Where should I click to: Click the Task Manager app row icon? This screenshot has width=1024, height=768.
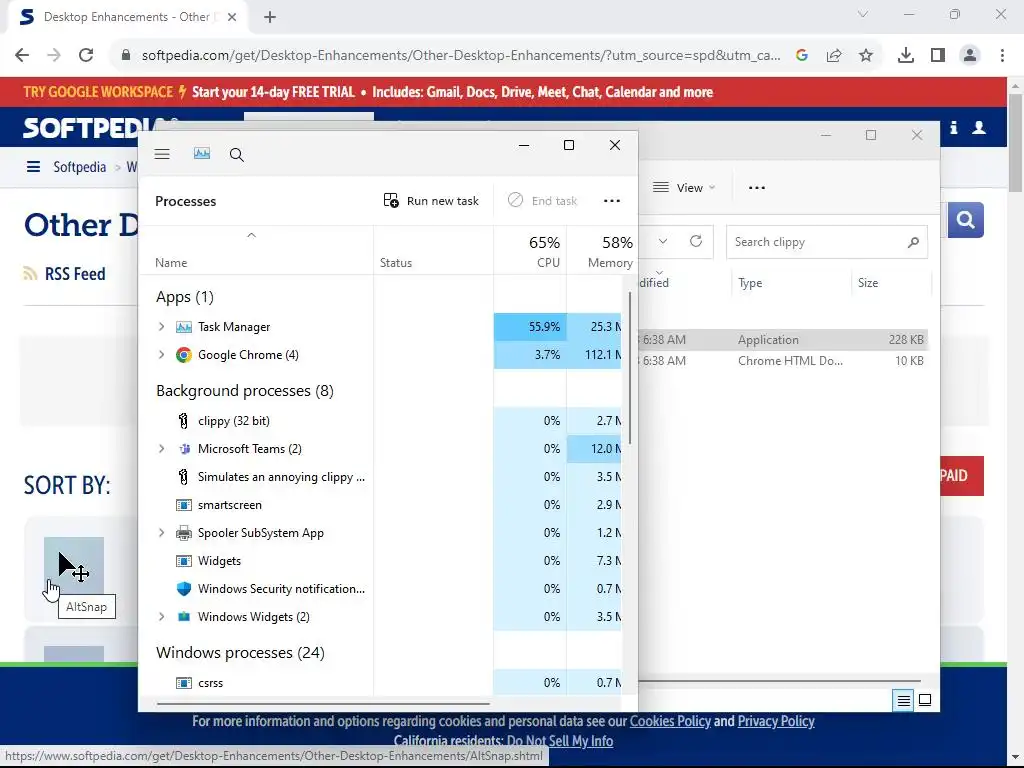click(184, 327)
